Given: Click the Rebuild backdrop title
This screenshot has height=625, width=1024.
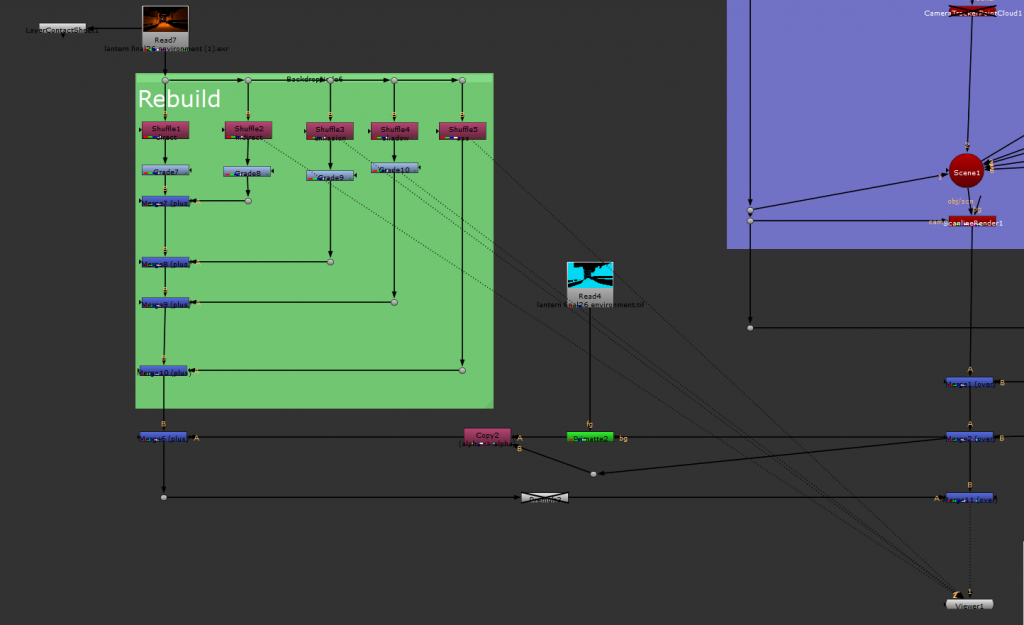Looking at the screenshot, I should pos(179,99).
